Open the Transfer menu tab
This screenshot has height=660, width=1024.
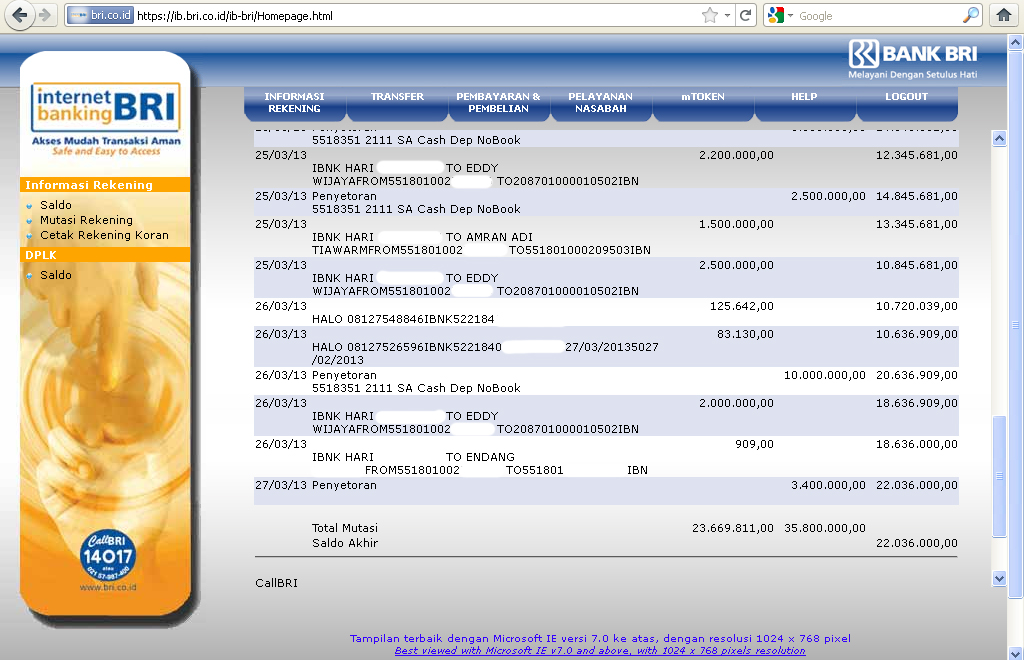(x=397, y=102)
